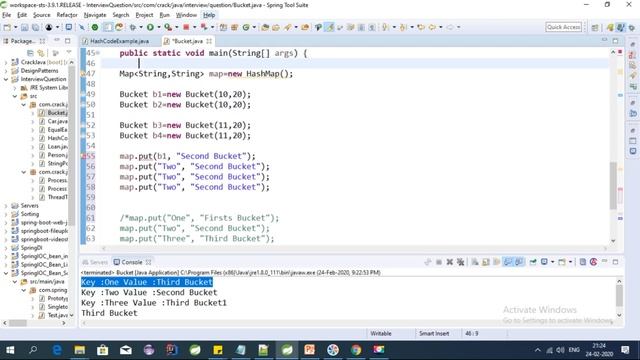Viewport: 640px width, 360px height.
Task: Collapse the main method fold on line 45
Action: click(98, 53)
